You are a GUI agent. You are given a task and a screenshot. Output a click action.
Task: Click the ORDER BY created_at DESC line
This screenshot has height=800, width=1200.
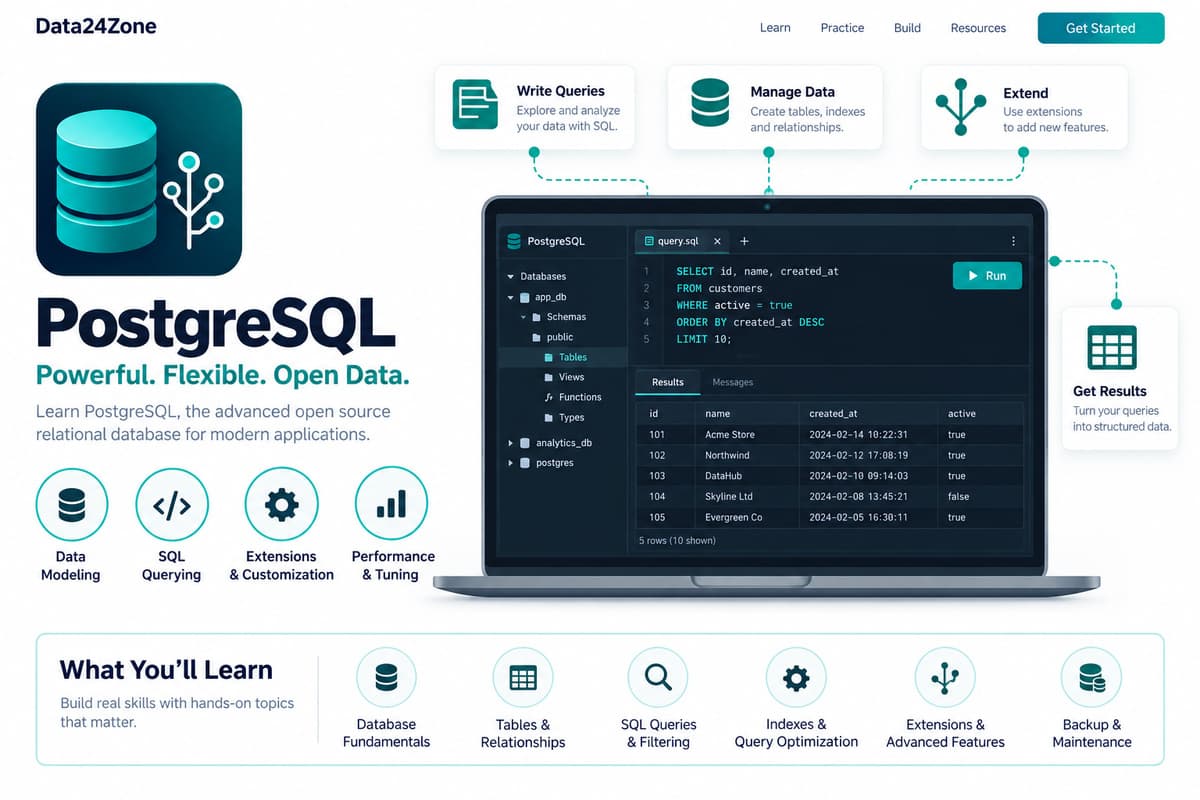[x=750, y=322]
